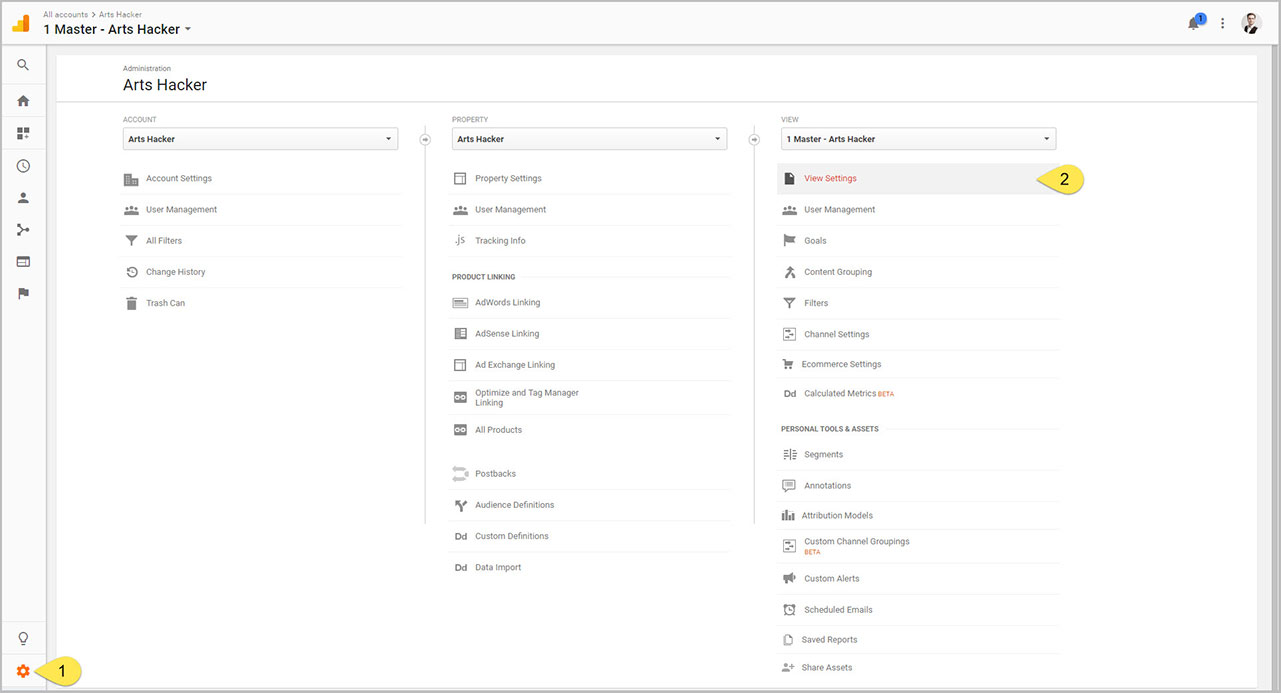Click the notifications bell icon

click(1194, 23)
